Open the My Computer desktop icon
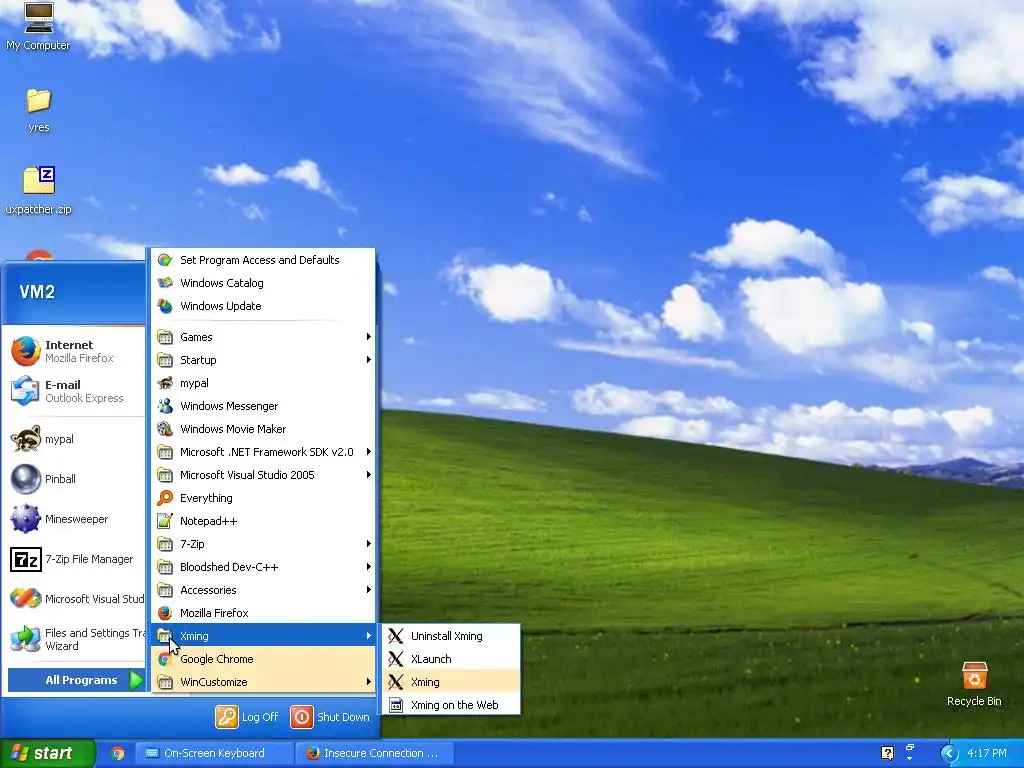This screenshot has width=1024, height=768. (38, 26)
